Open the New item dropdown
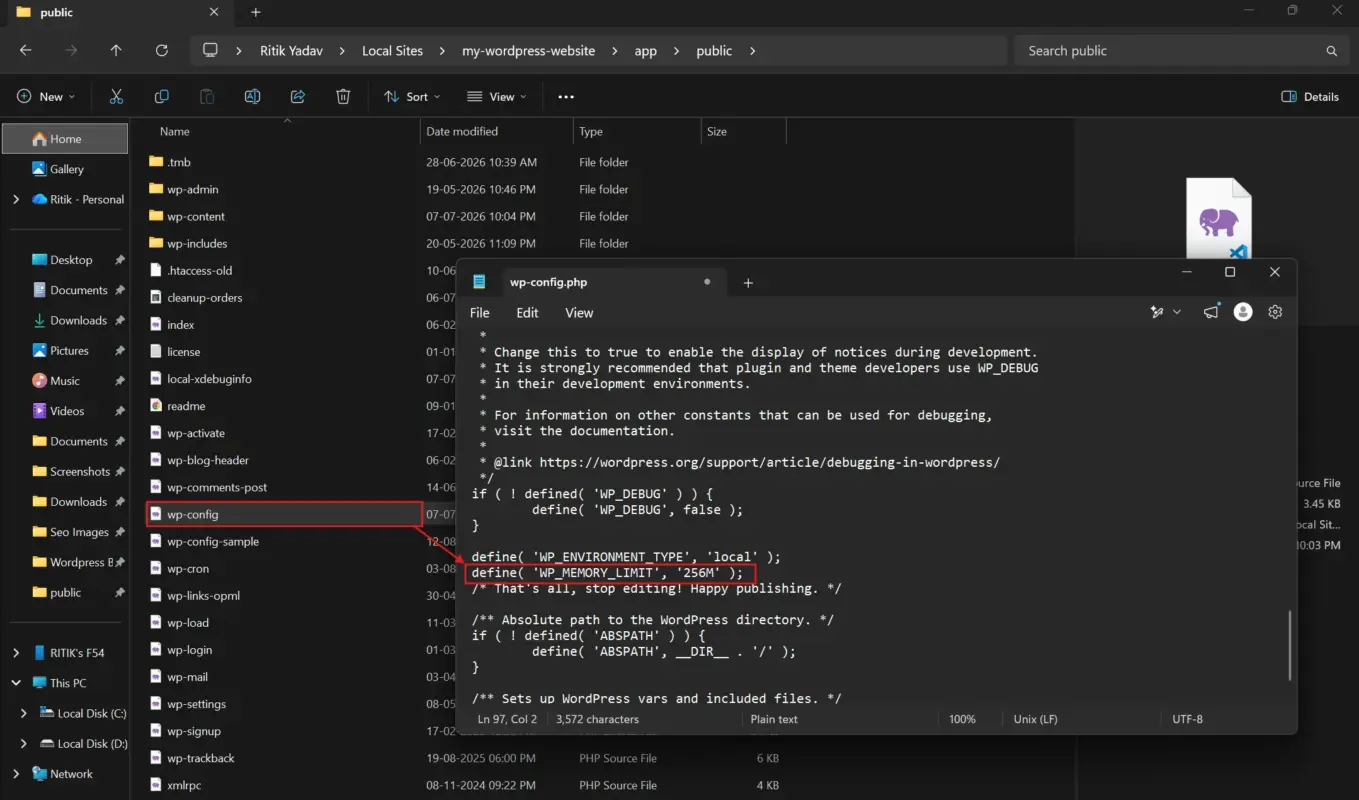1359x800 pixels. pyautogui.click(x=46, y=97)
